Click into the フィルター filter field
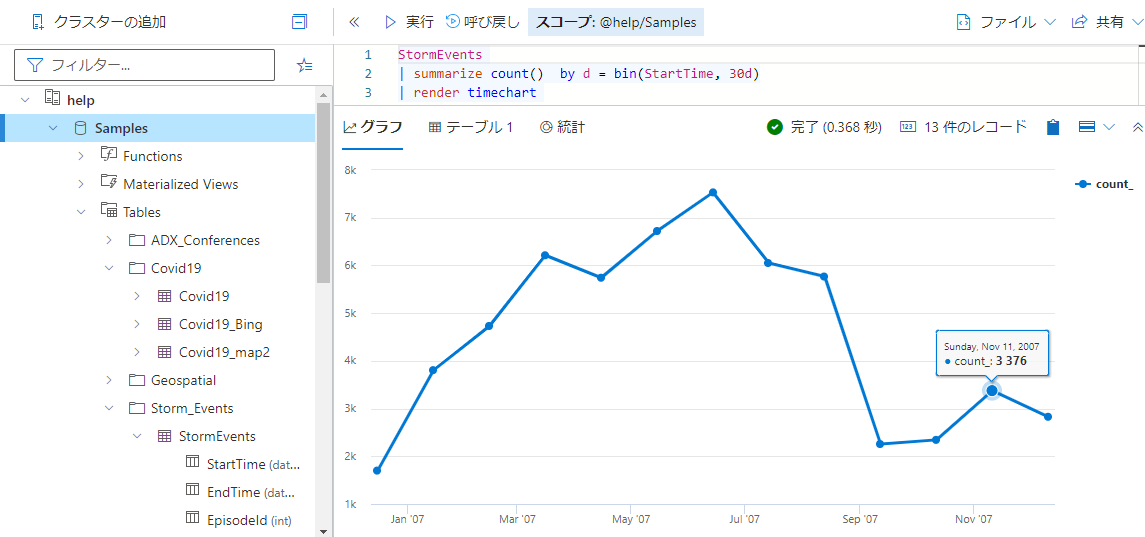This screenshot has width=1145, height=537. 145,65
